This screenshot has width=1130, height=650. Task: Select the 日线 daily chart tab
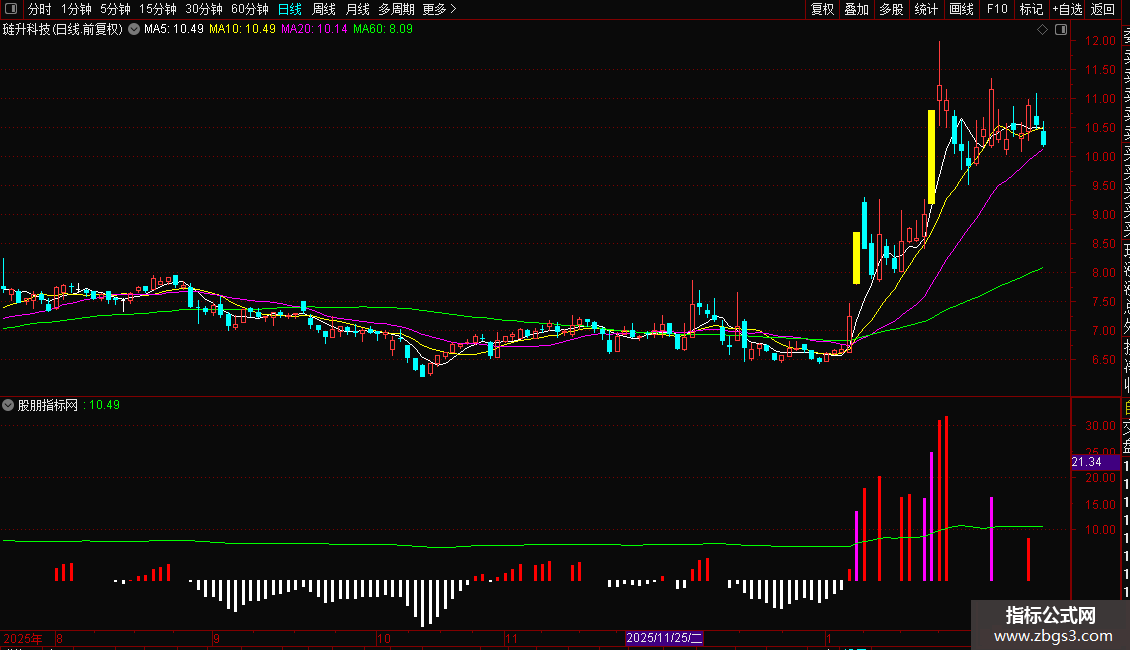tap(290, 9)
